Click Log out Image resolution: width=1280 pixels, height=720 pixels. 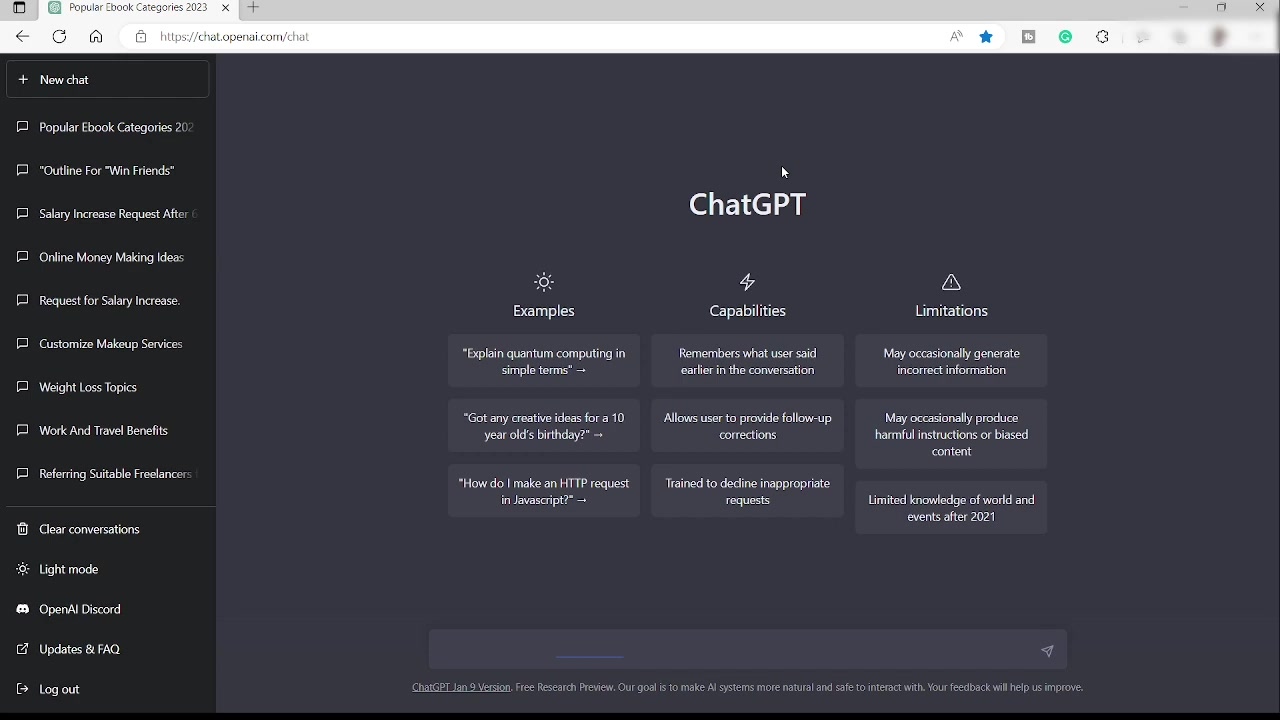coord(108,689)
